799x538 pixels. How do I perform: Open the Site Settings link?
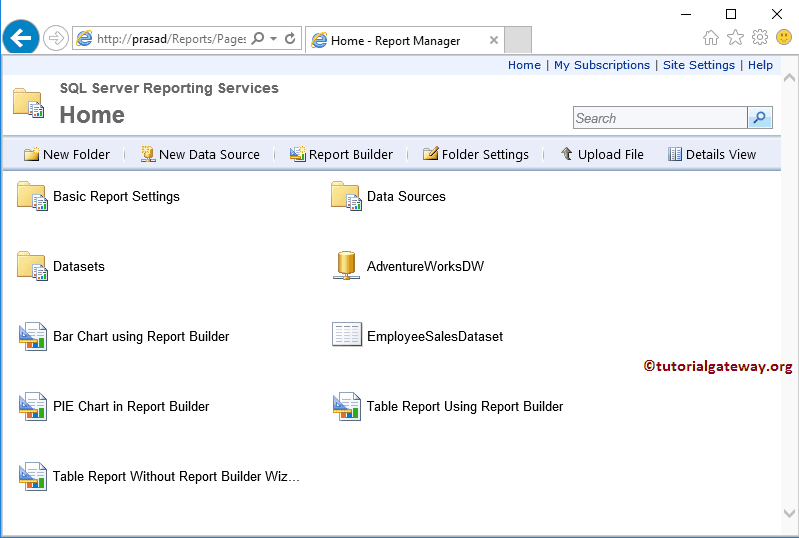click(x=698, y=65)
